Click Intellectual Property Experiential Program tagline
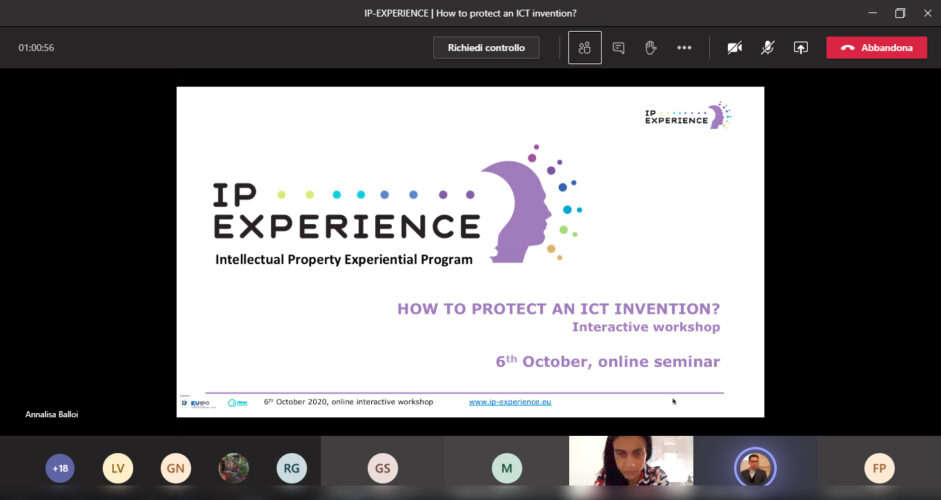941x500 pixels. (344, 260)
